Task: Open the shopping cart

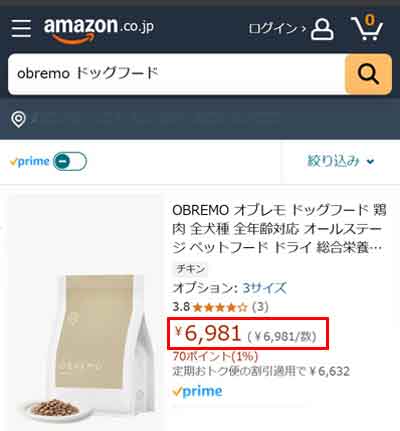Action: tap(367, 27)
